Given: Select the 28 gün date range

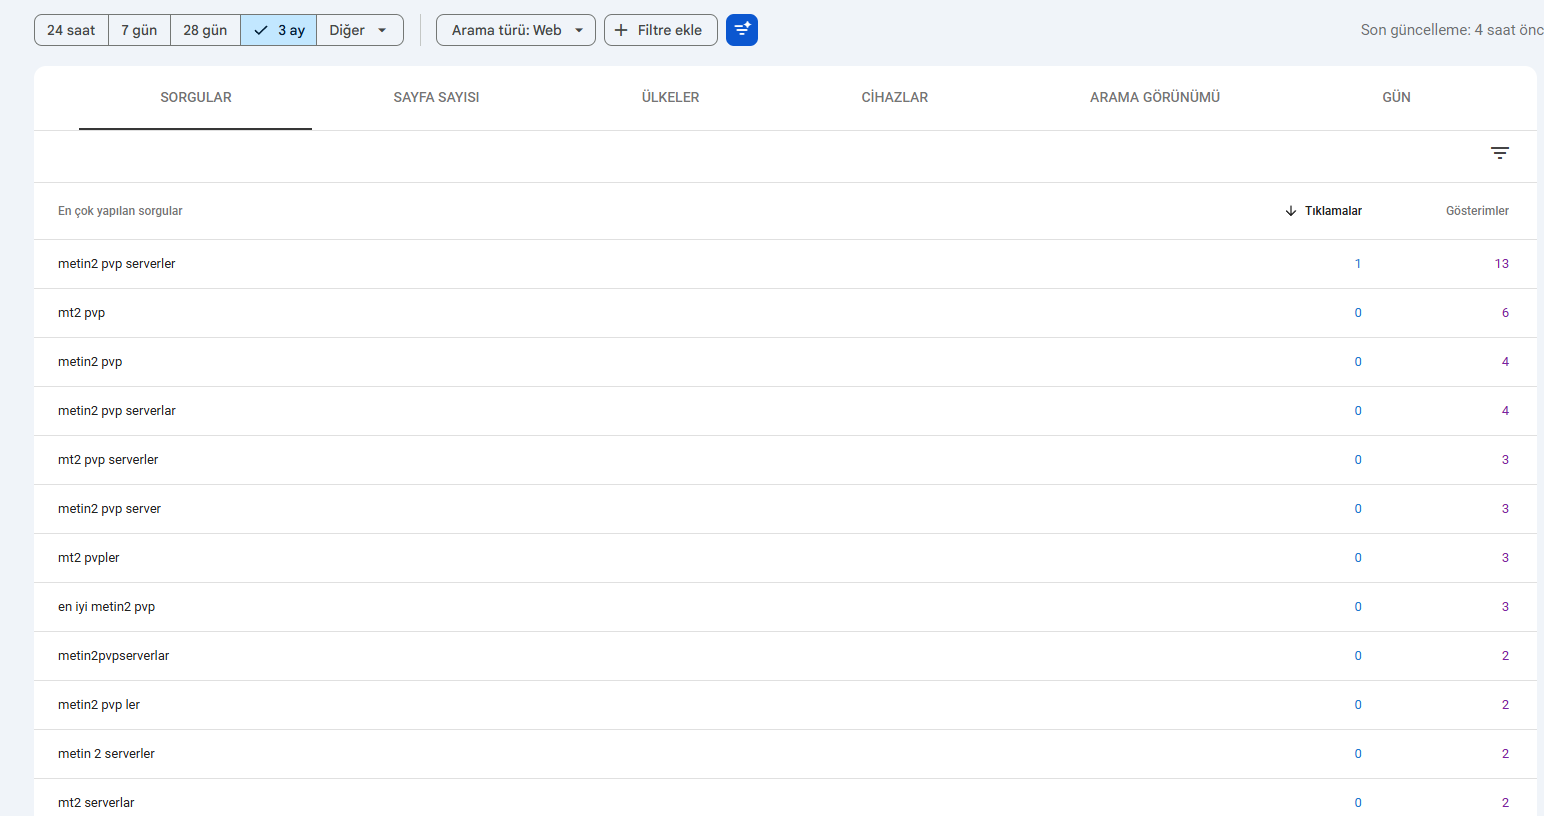Looking at the screenshot, I should point(205,30).
